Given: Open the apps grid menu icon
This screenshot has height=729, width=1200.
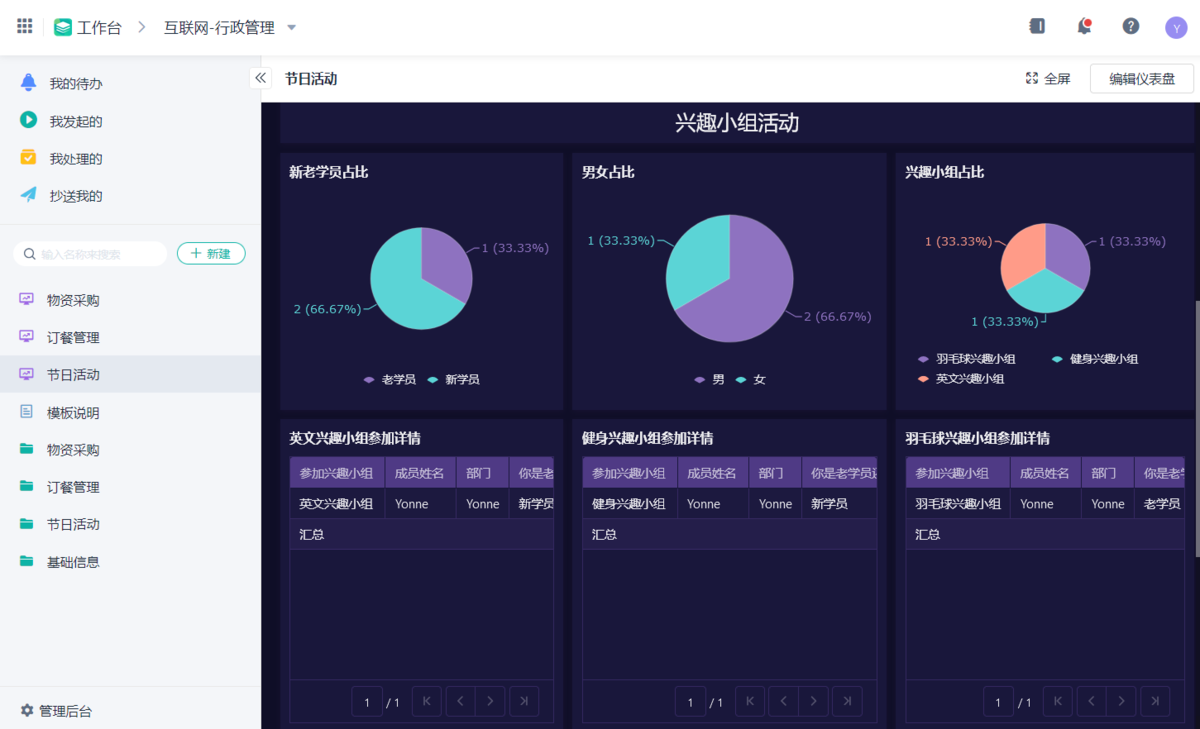Looking at the screenshot, I should (x=24, y=26).
